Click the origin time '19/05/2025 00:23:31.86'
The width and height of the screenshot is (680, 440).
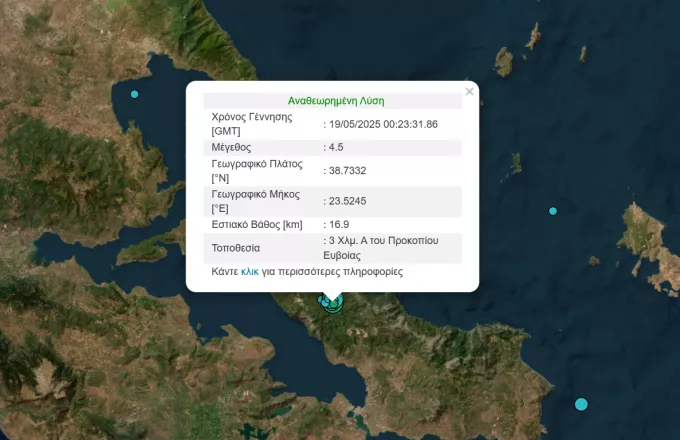click(x=383, y=124)
